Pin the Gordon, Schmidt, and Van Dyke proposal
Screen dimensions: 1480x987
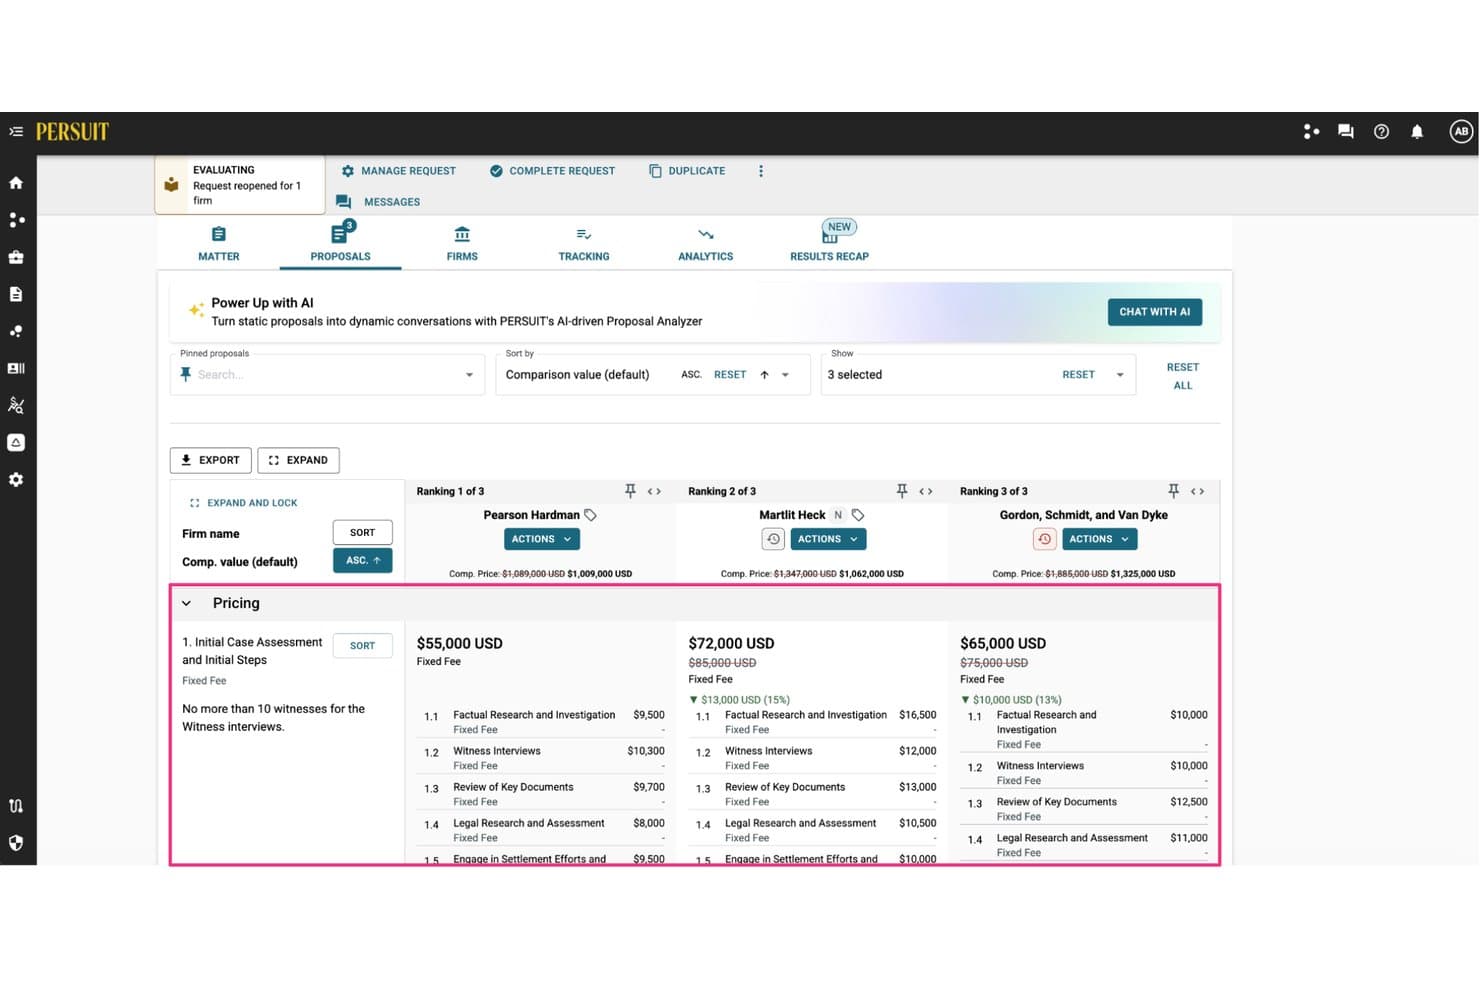[x=1174, y=491]
